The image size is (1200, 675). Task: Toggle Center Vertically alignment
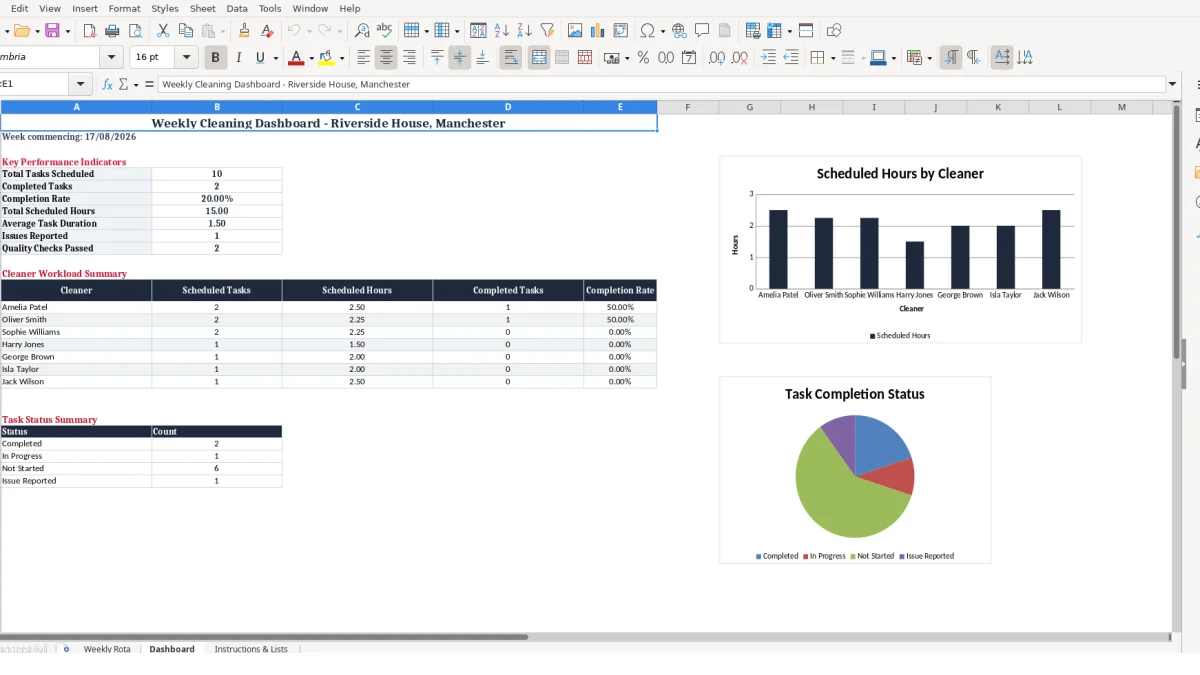[x=460, y=58]
